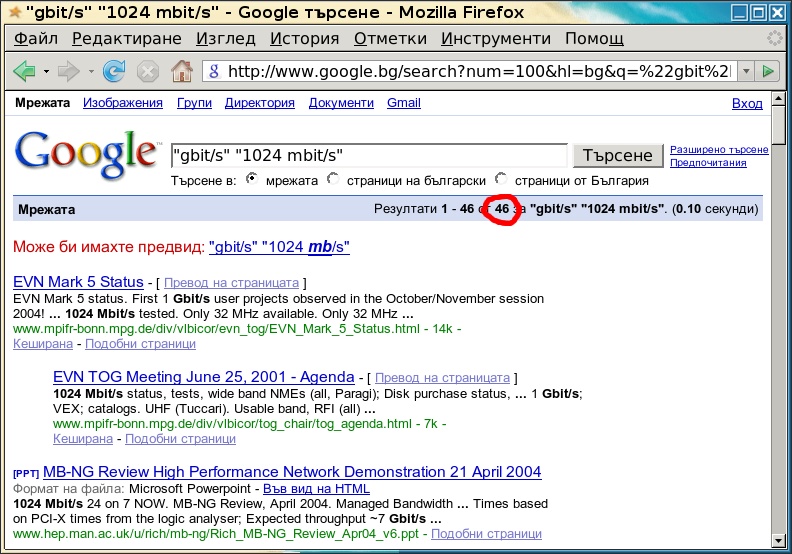Open the Документи link

(341, 103)
